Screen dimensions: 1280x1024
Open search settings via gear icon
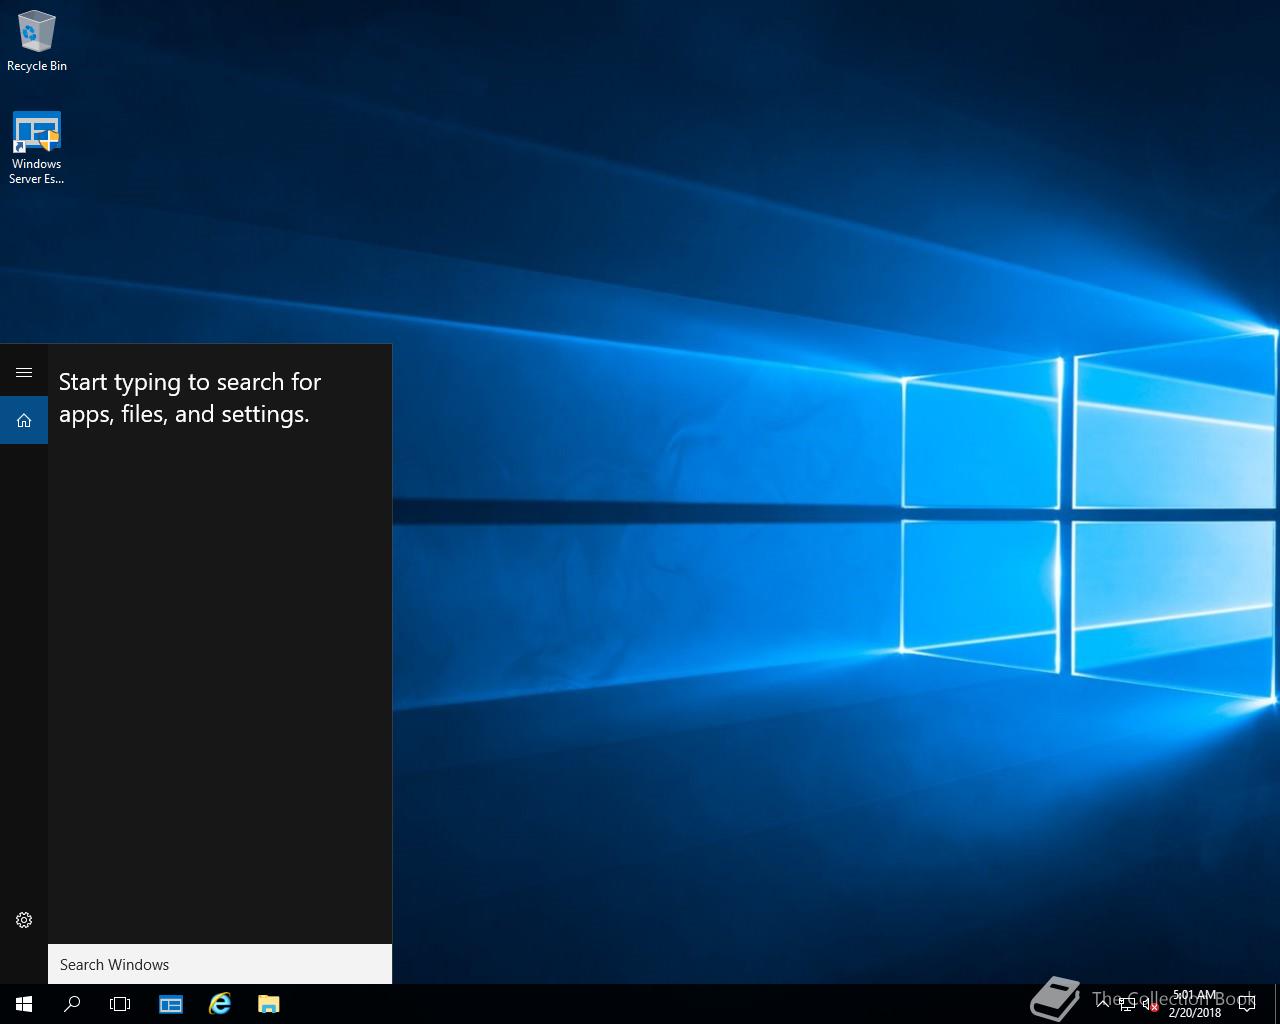pos(24,920)
